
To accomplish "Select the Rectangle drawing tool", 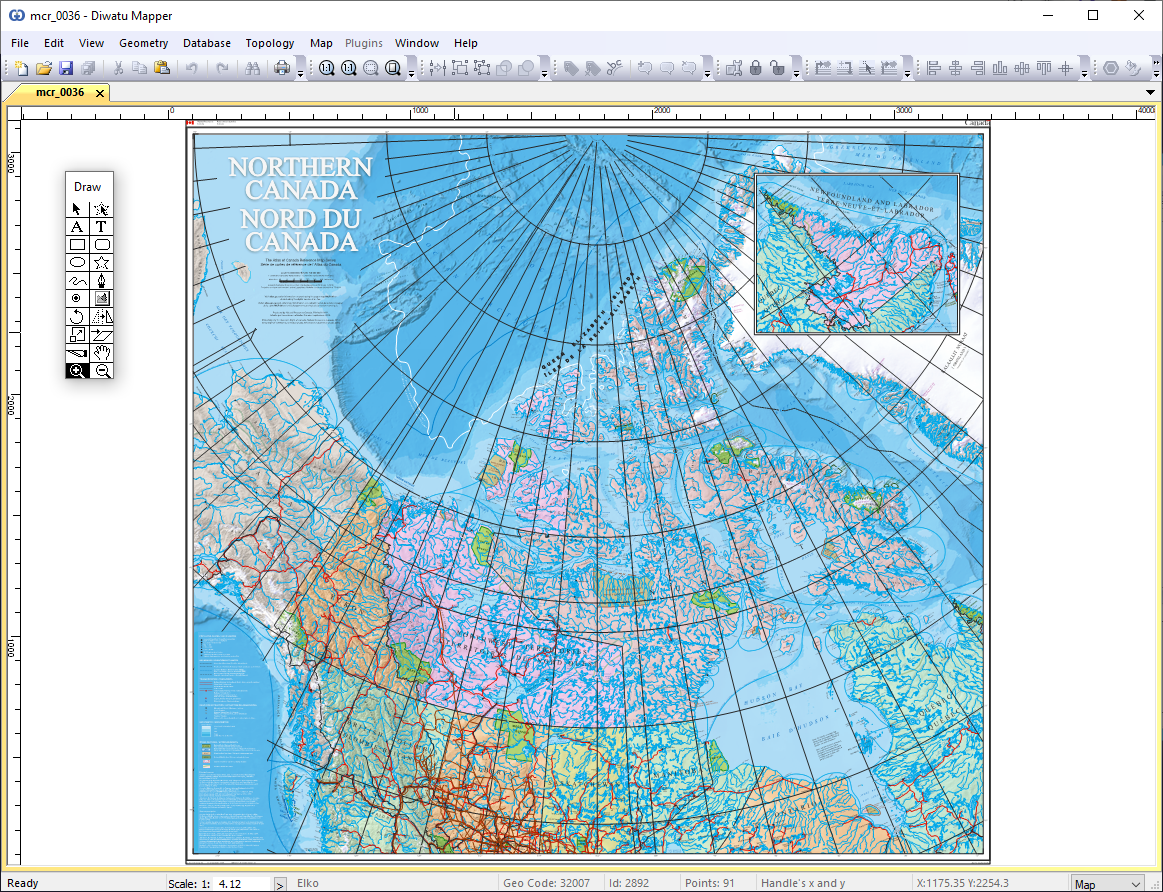I will click(77, 244).
